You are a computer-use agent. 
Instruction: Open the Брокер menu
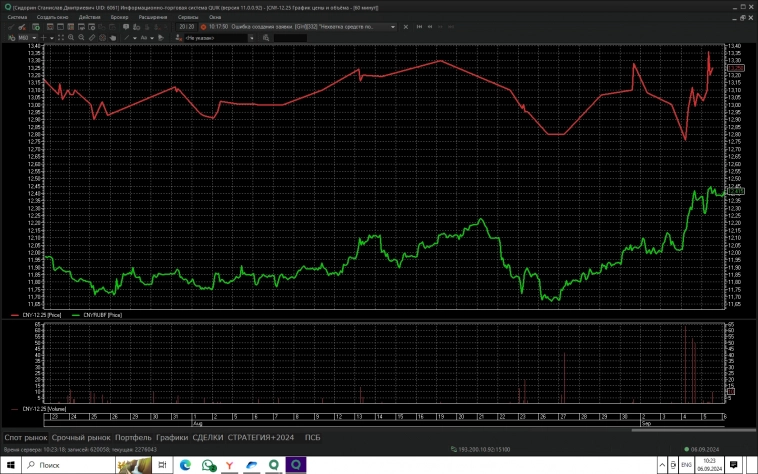click(119, 17)
